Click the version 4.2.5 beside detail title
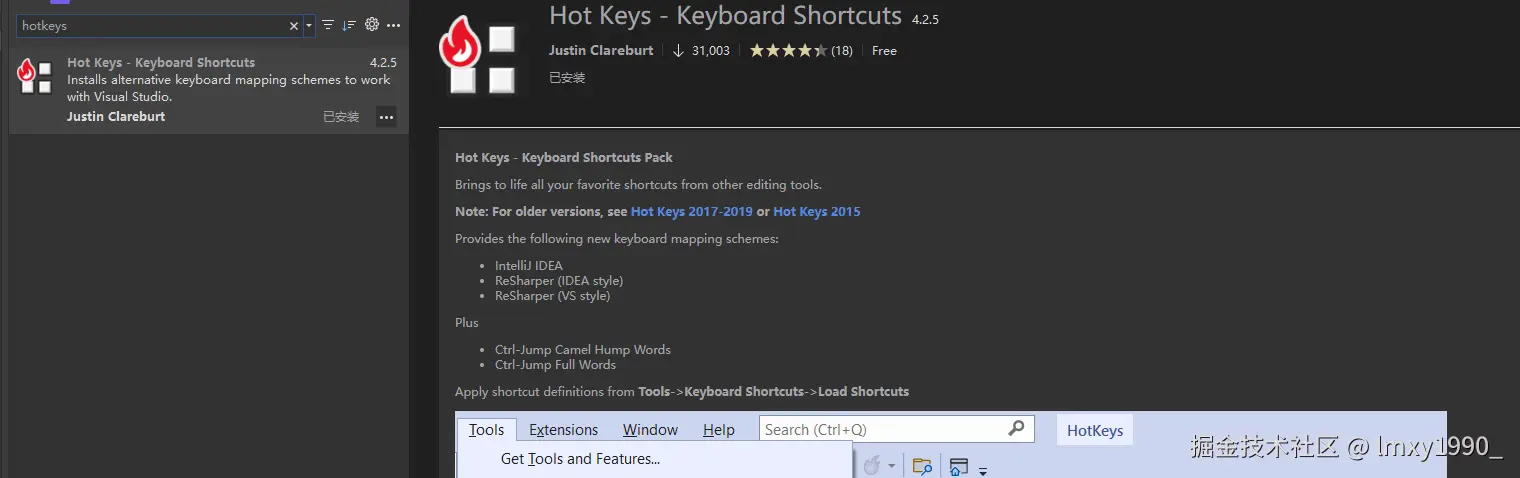1520x478 pixels. (x=925, y=19)
